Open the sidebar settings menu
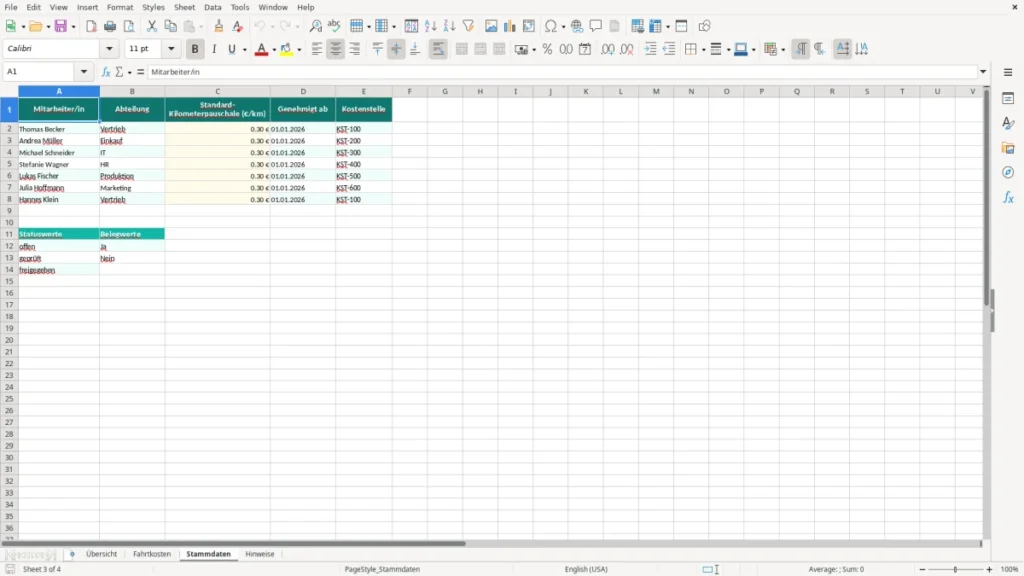Image resolution: width=1024 pixels, height=576 pixels. click(x=1008, y=72)
